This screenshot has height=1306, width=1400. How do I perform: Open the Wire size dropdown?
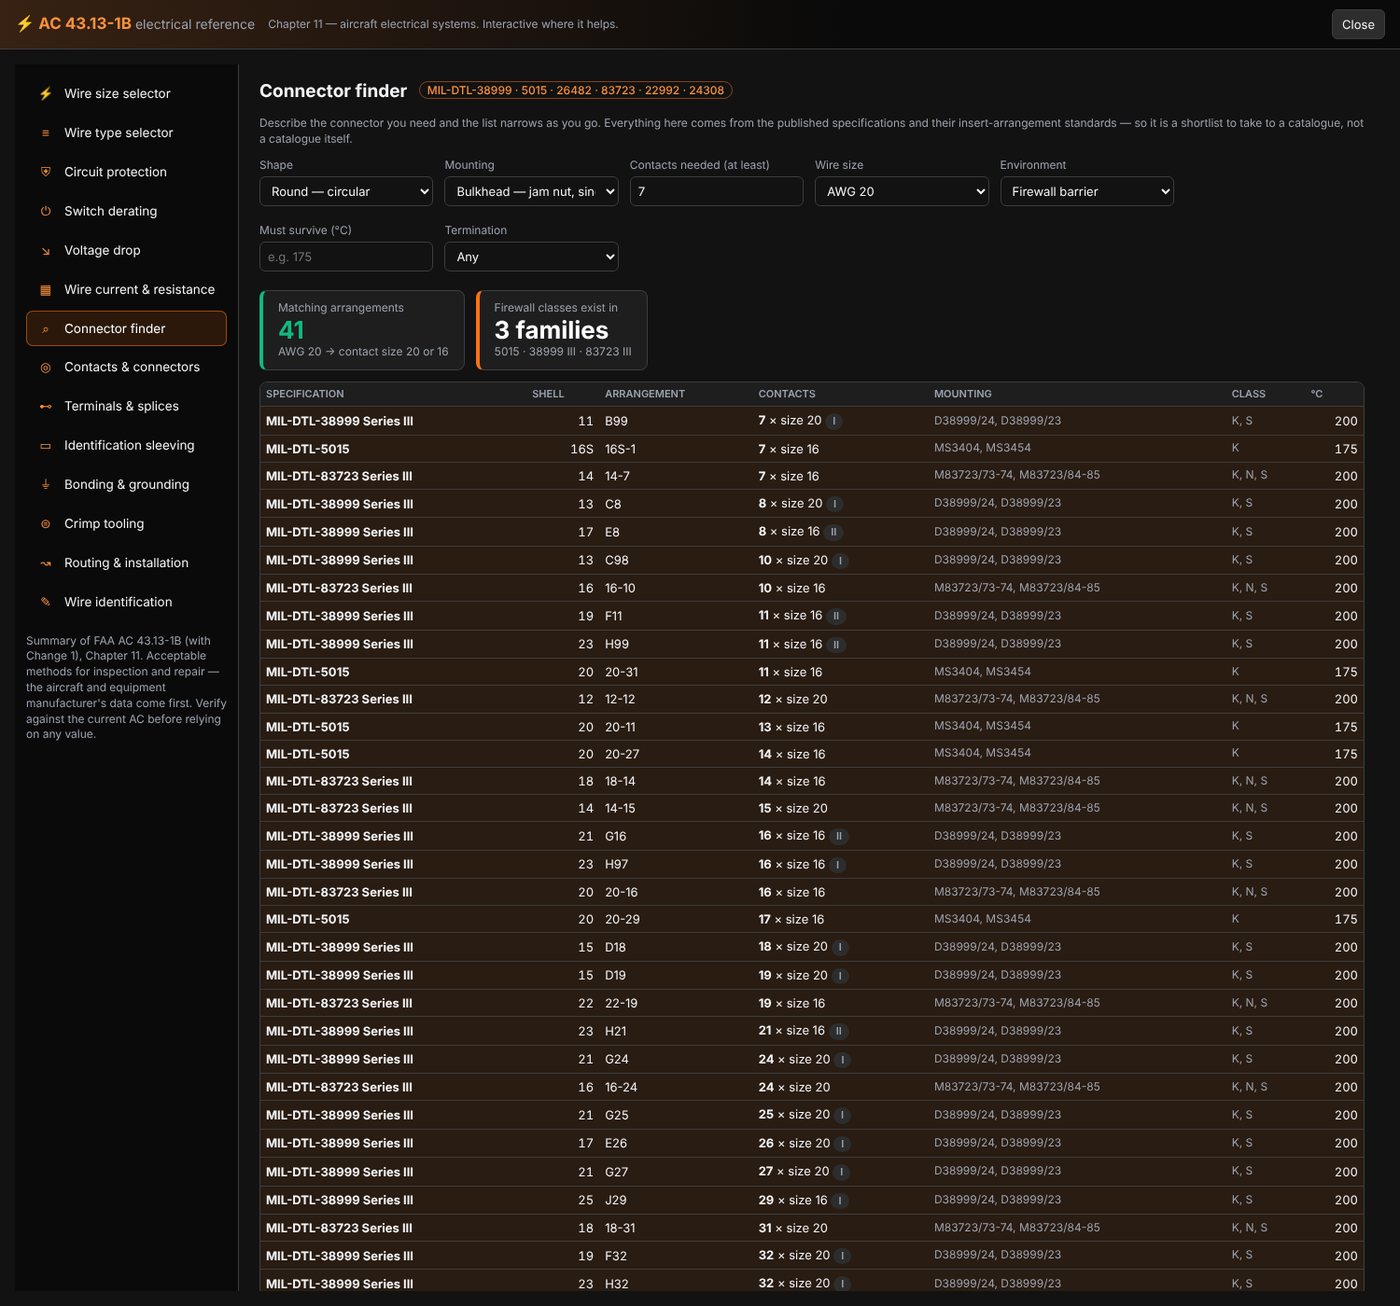coord(902,192)
